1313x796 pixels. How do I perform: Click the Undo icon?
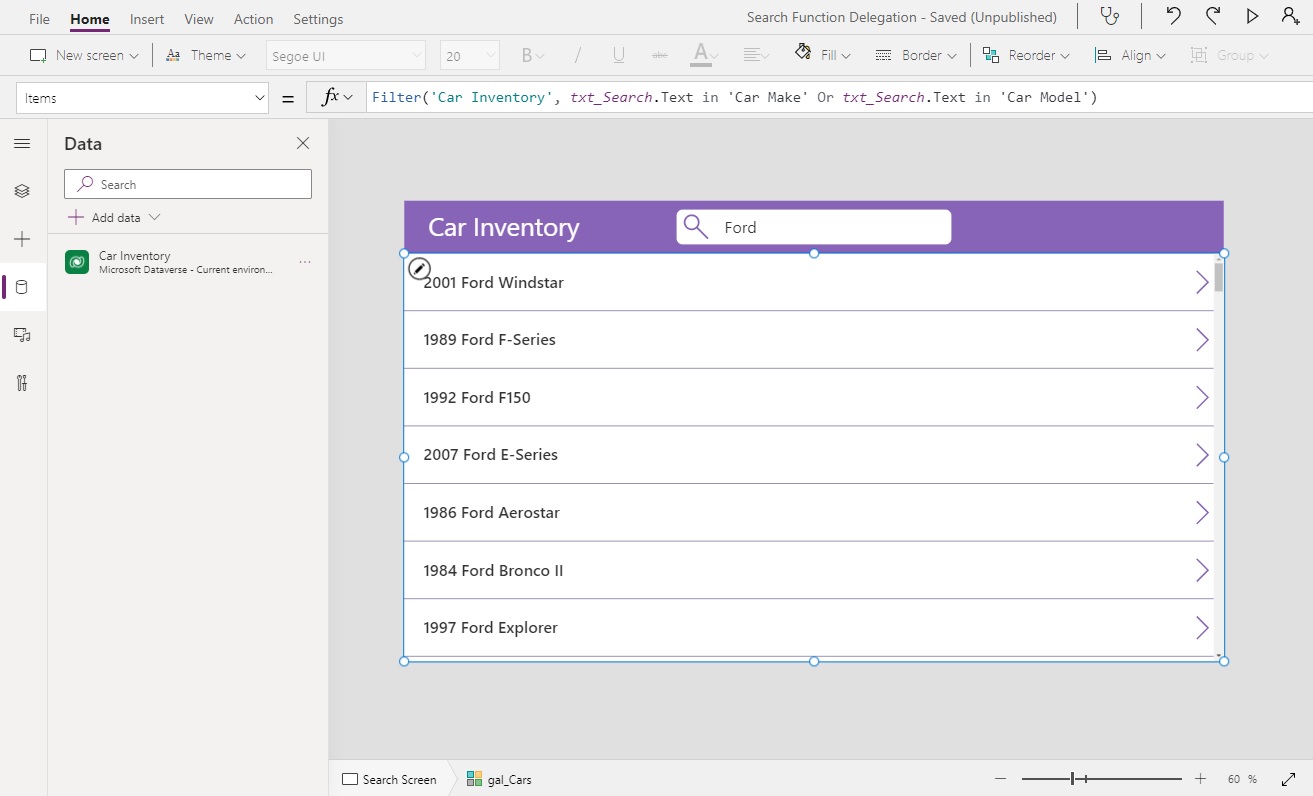1172,16
